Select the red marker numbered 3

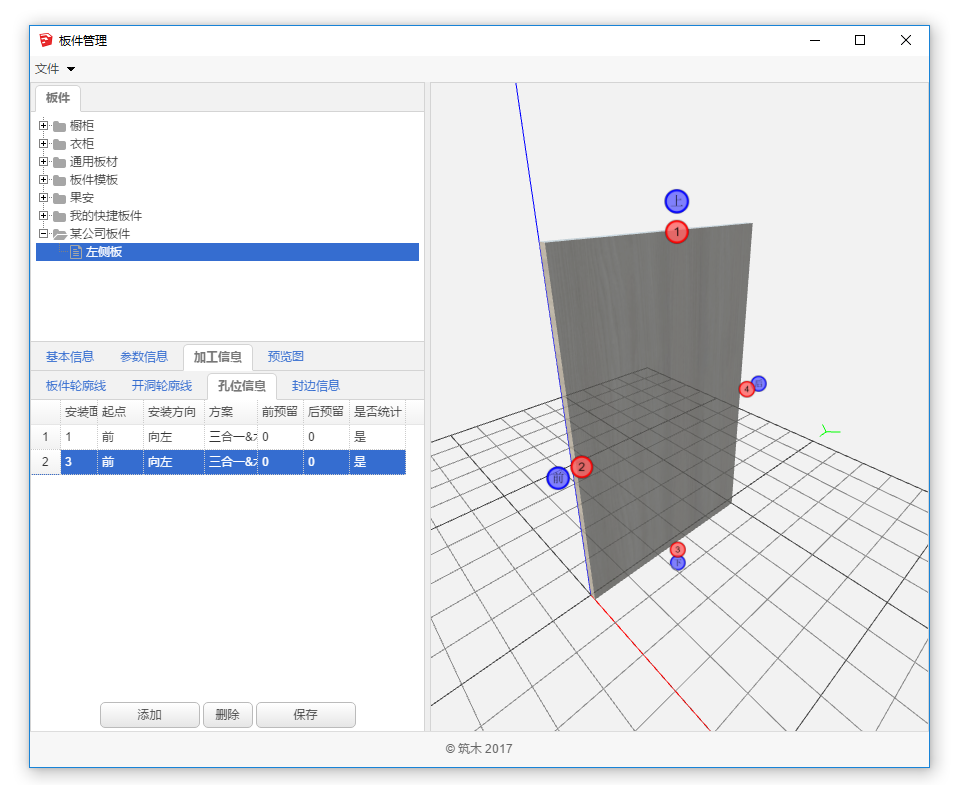coord(678,549)
